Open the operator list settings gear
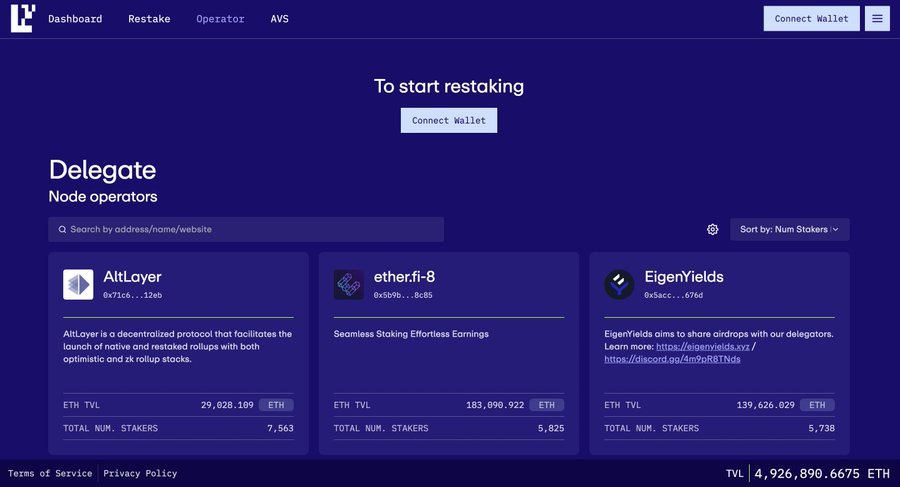This screenshot has height=487, width=900. pos(712,229)
